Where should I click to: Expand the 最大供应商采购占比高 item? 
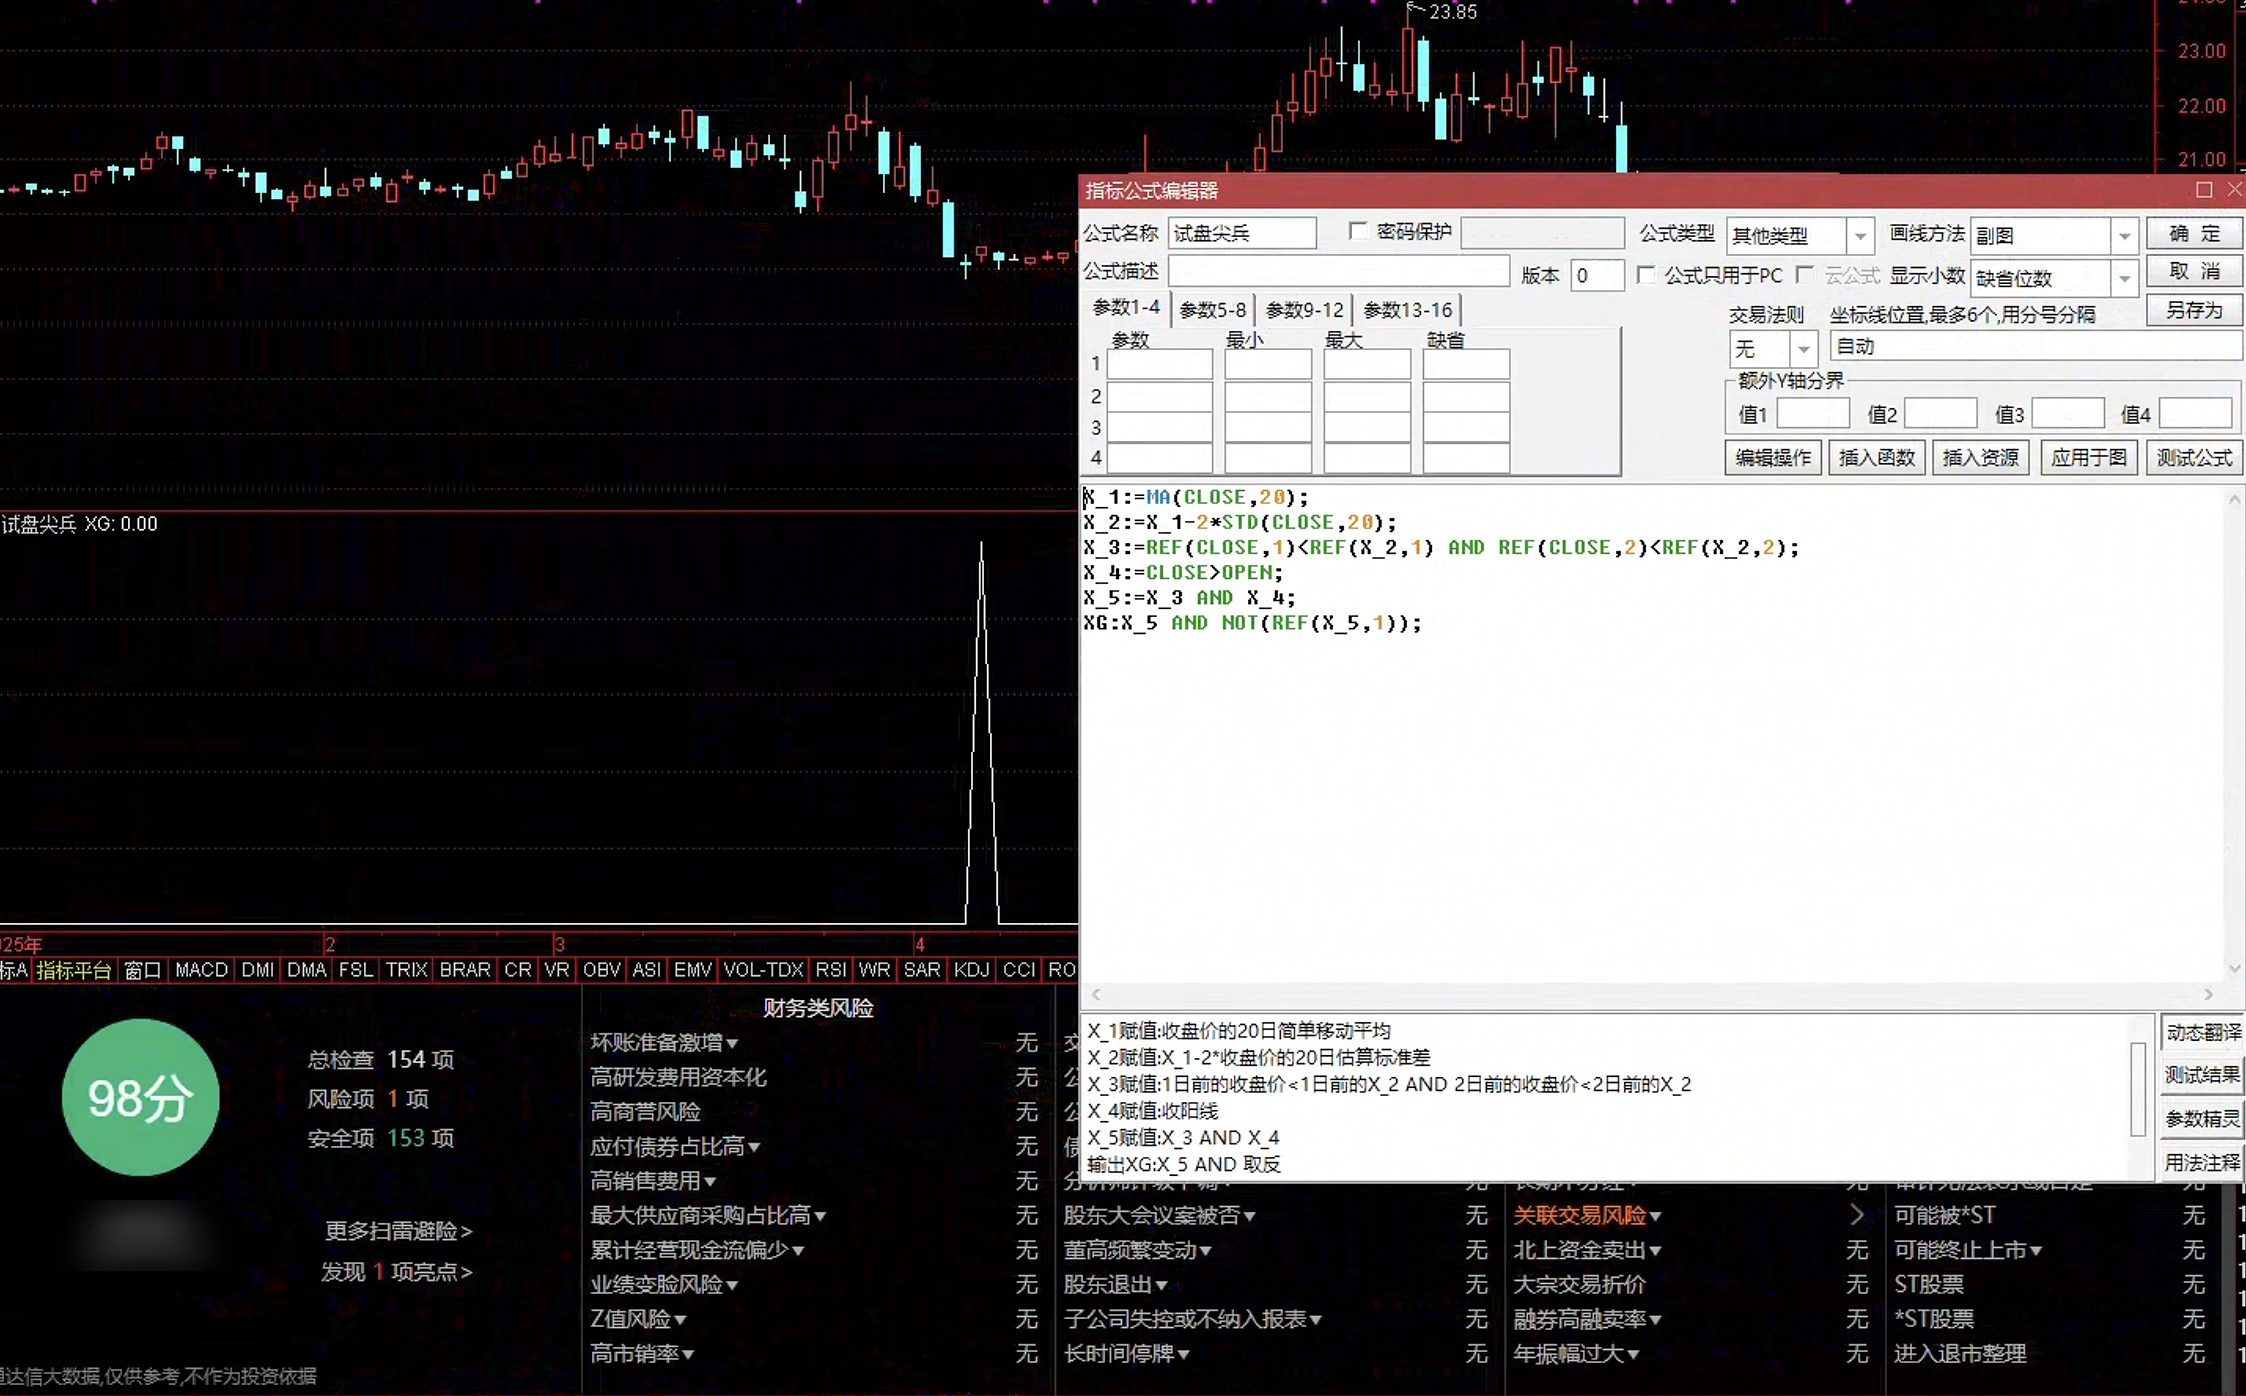pos(708,1215)
